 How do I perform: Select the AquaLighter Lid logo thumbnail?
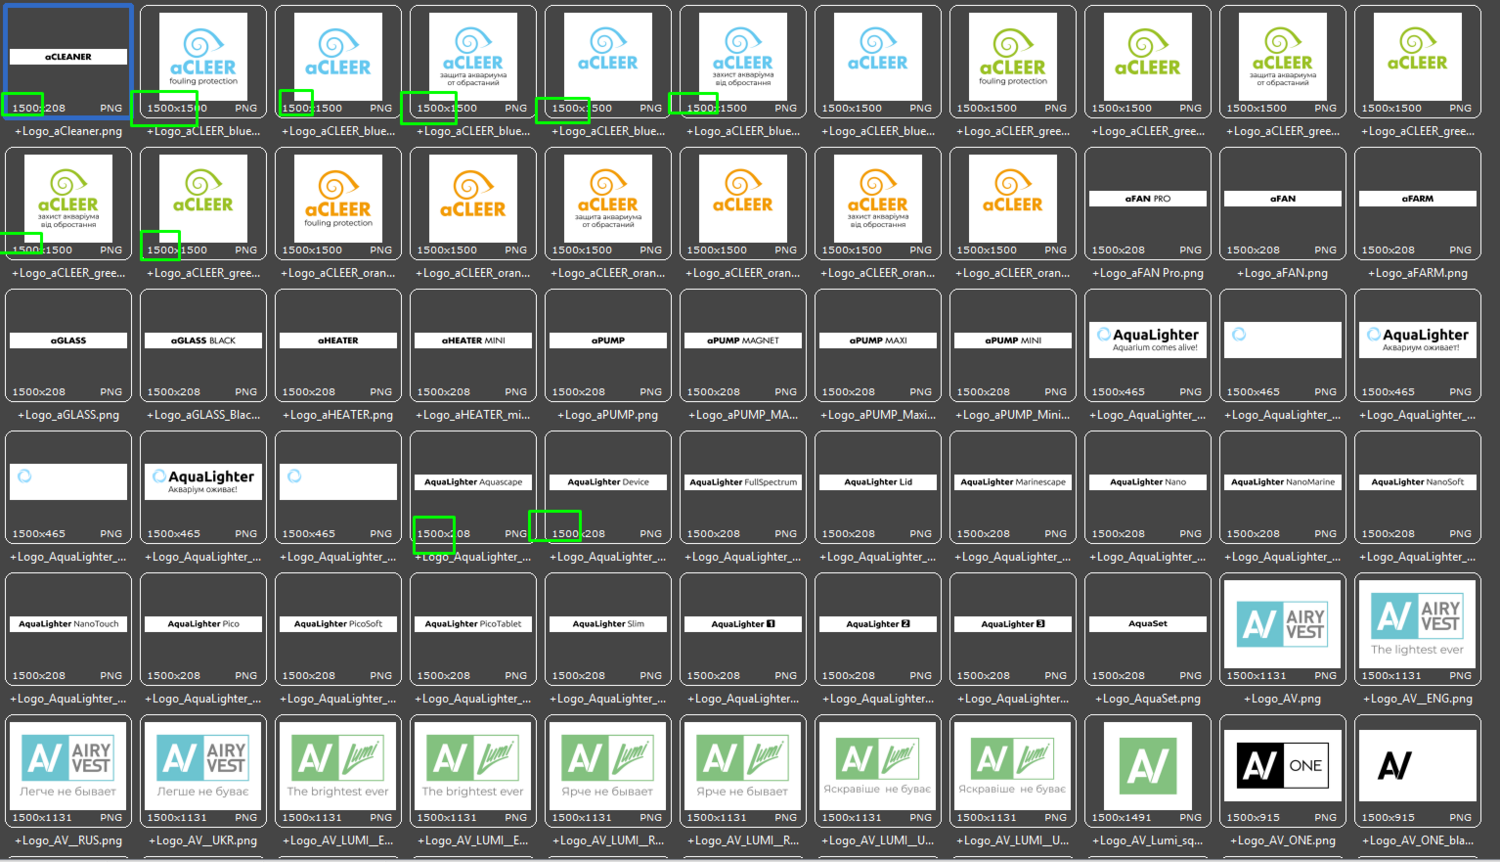(x=878, y=487)
